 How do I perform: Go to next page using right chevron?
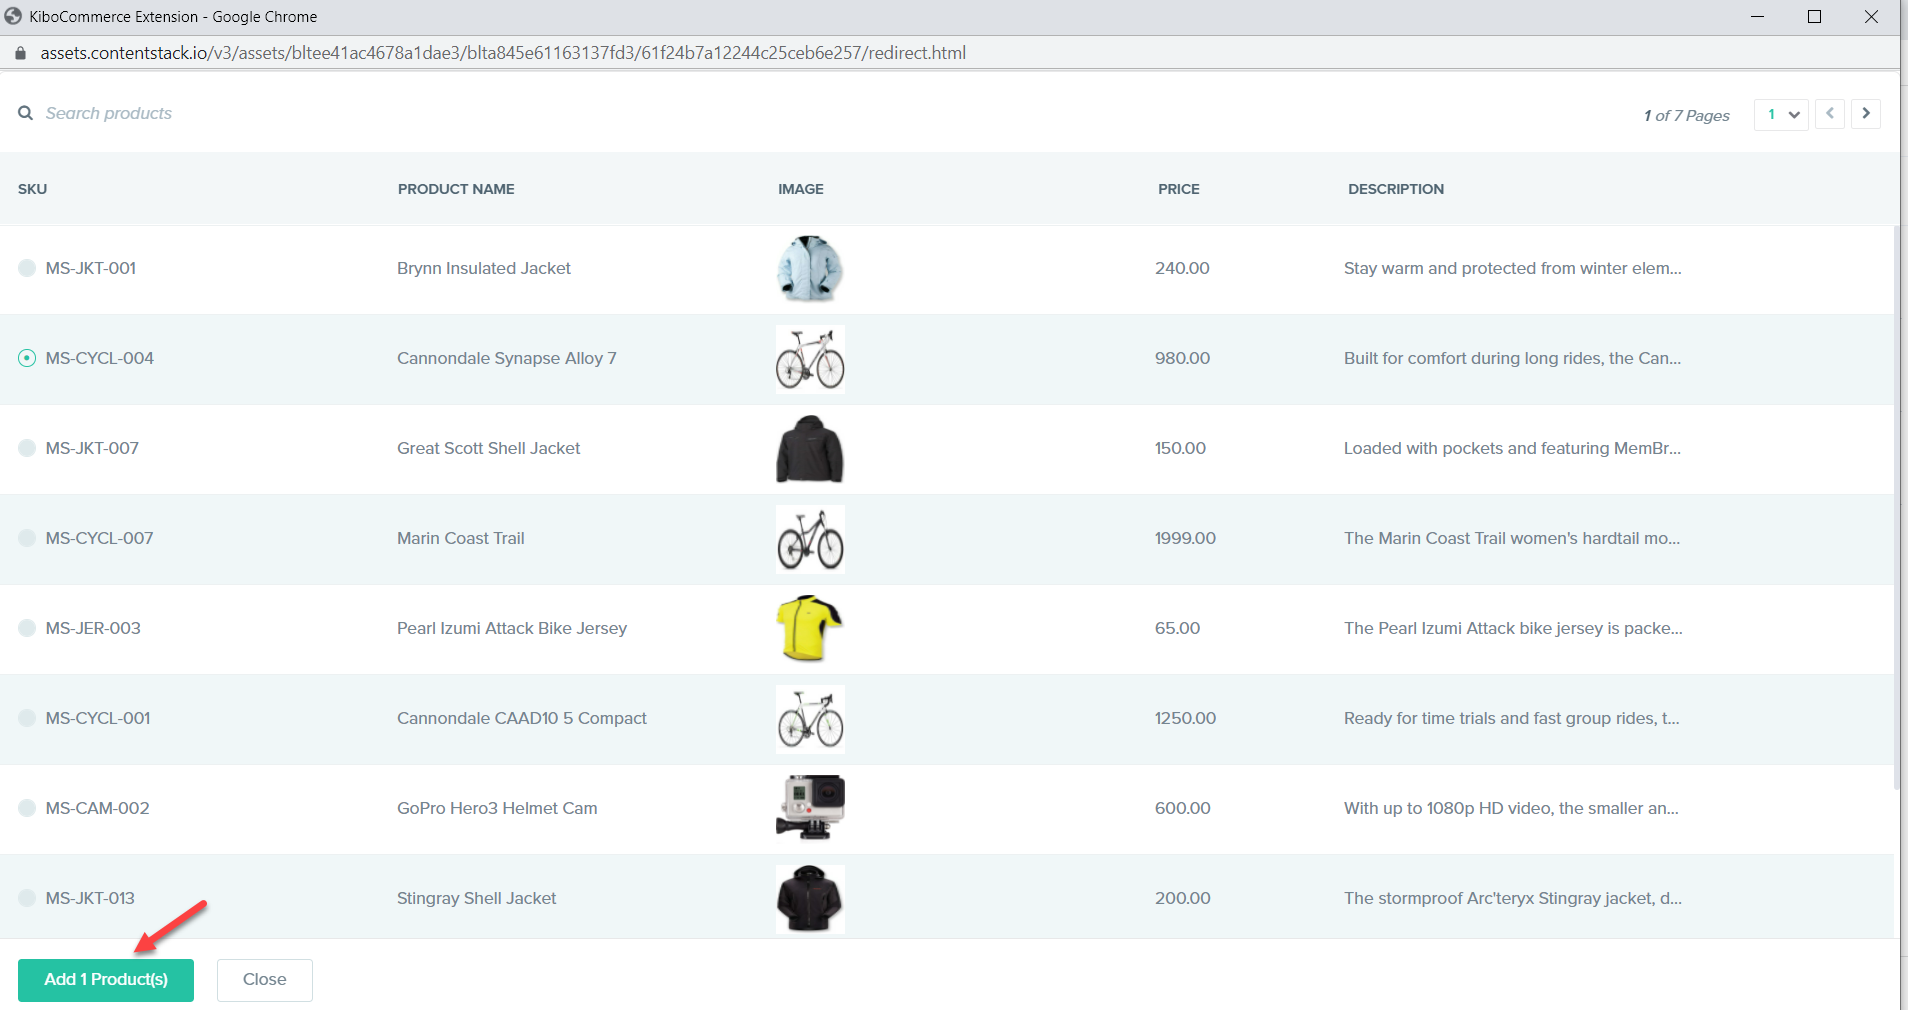click(x=1865, y=113)
